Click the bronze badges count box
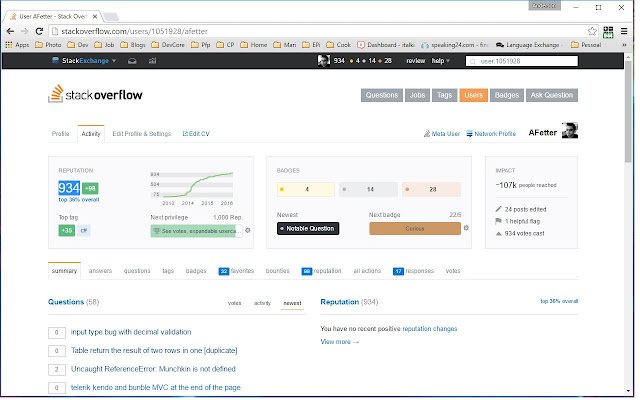Screen dimensions: 640x400 click(431, 189)
